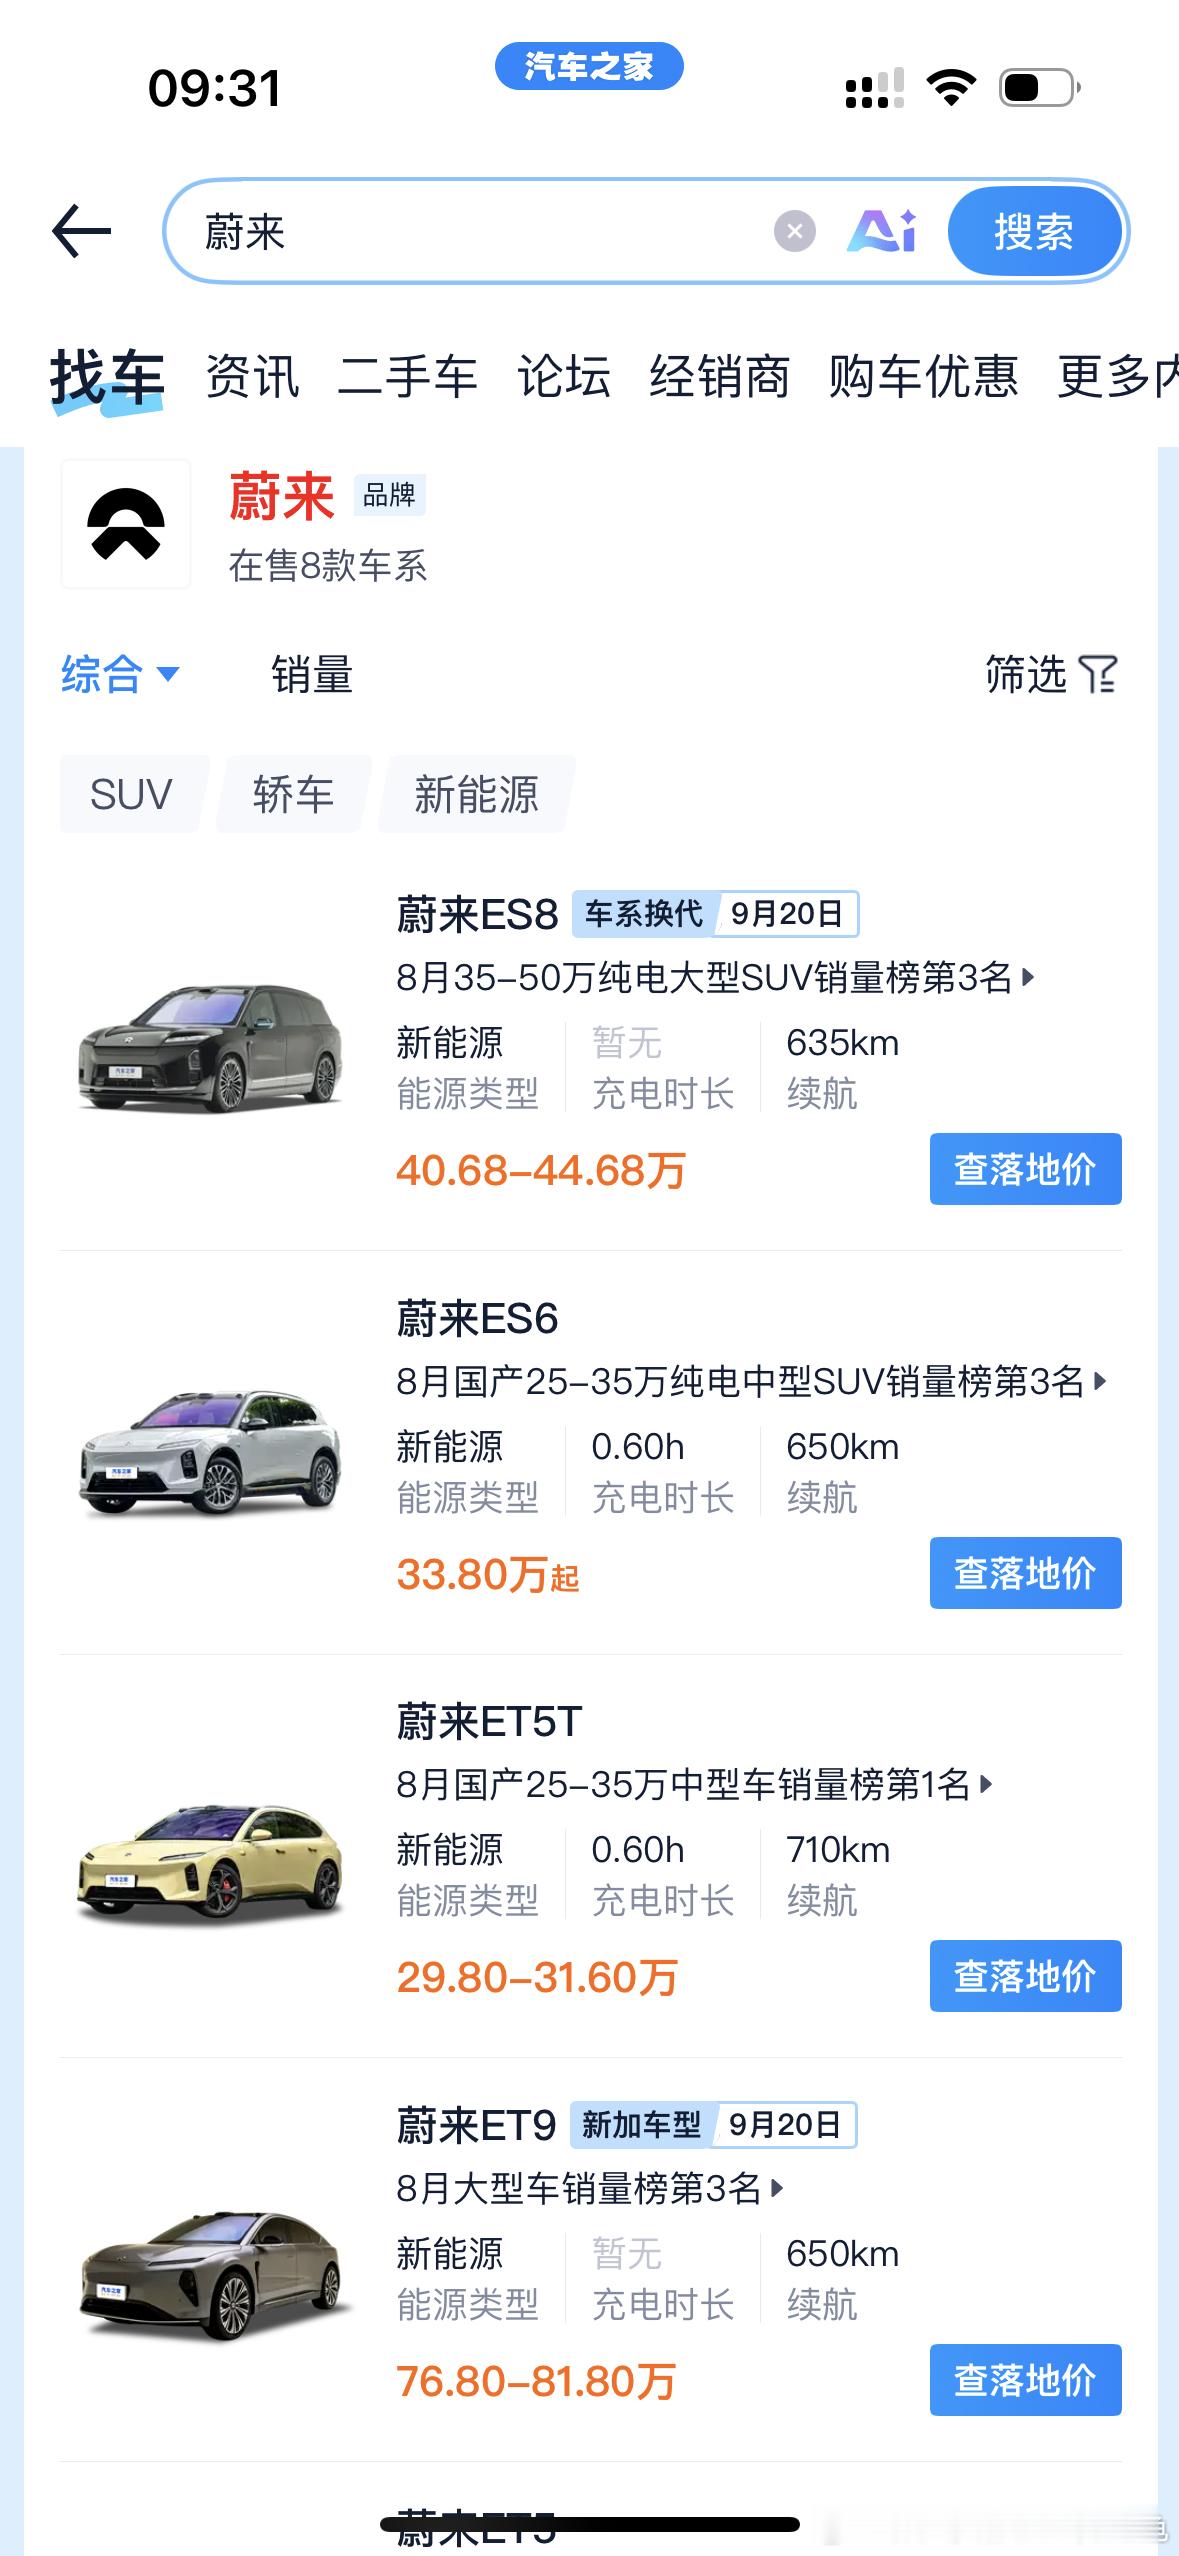Viewport: 1179px width, 2556px height.
Task: Toggle the SUV filter chip
Action: tap(131, 794)
